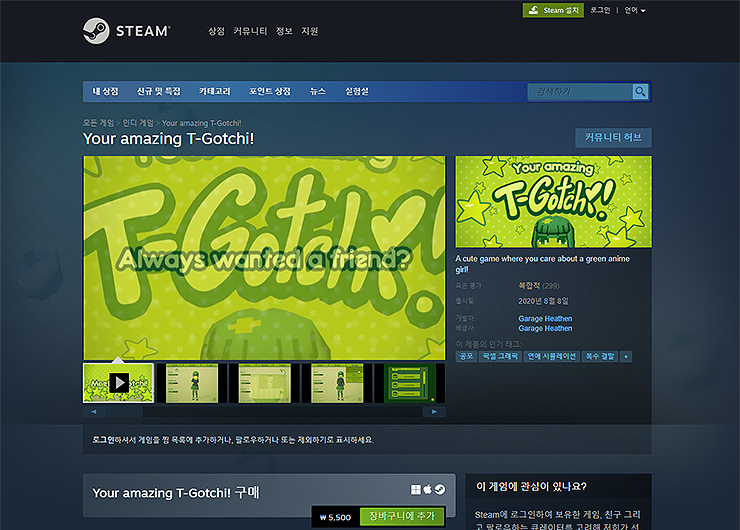Click the 복수 결말 tag

600,357
